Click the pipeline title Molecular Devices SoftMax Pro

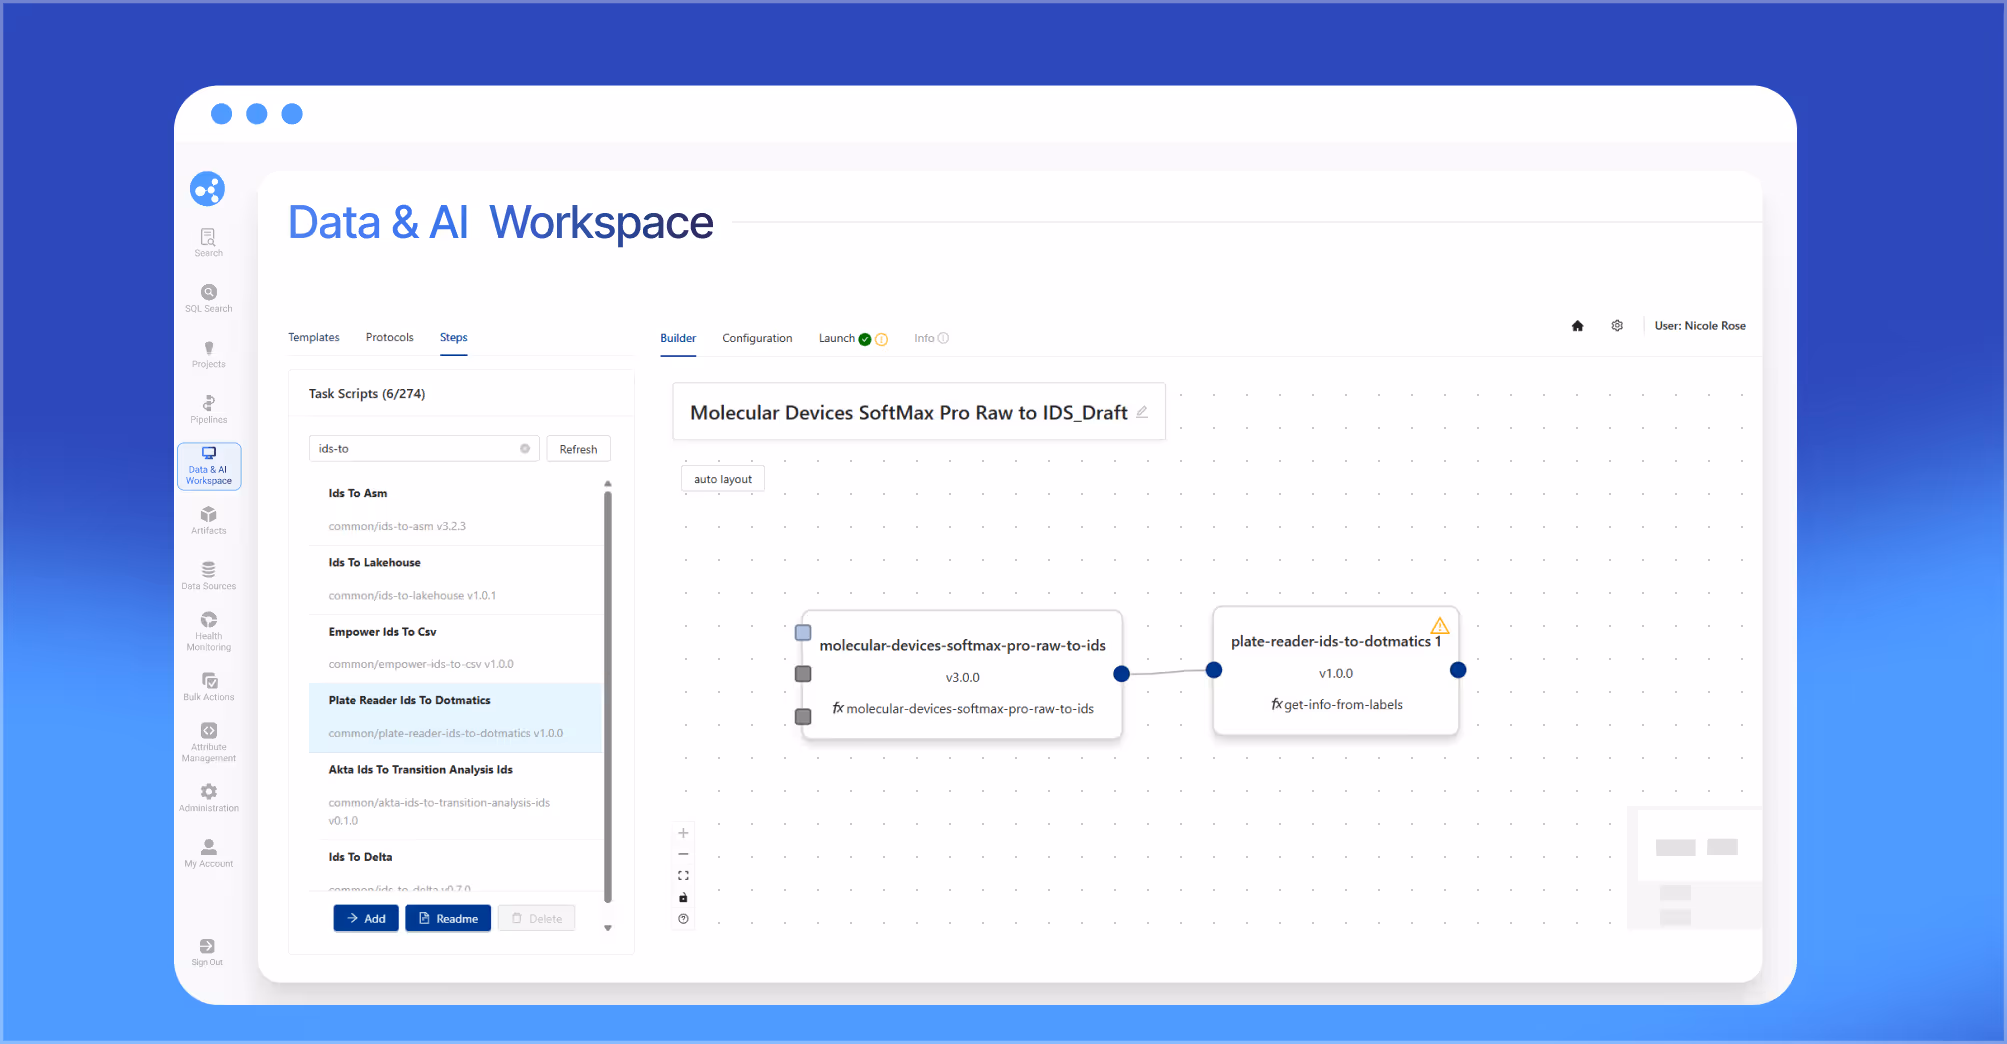[x=909, y=413]
